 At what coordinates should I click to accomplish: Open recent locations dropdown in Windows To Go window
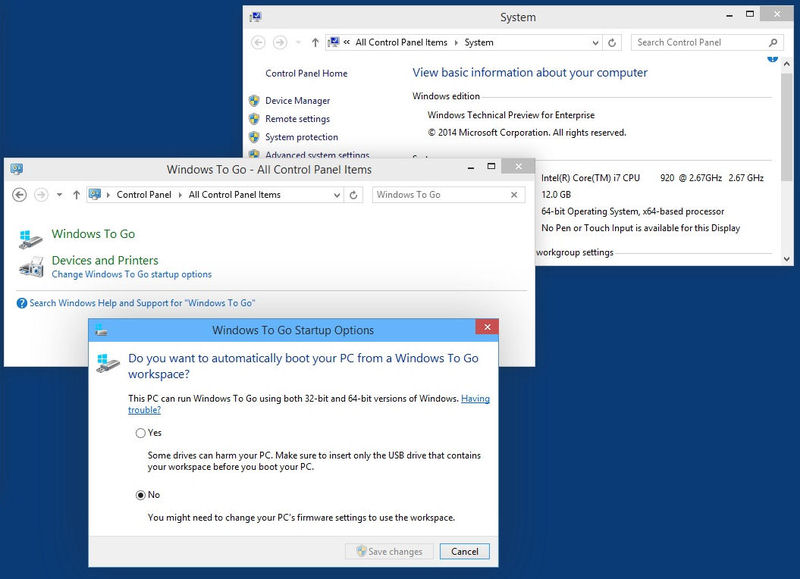60,195
